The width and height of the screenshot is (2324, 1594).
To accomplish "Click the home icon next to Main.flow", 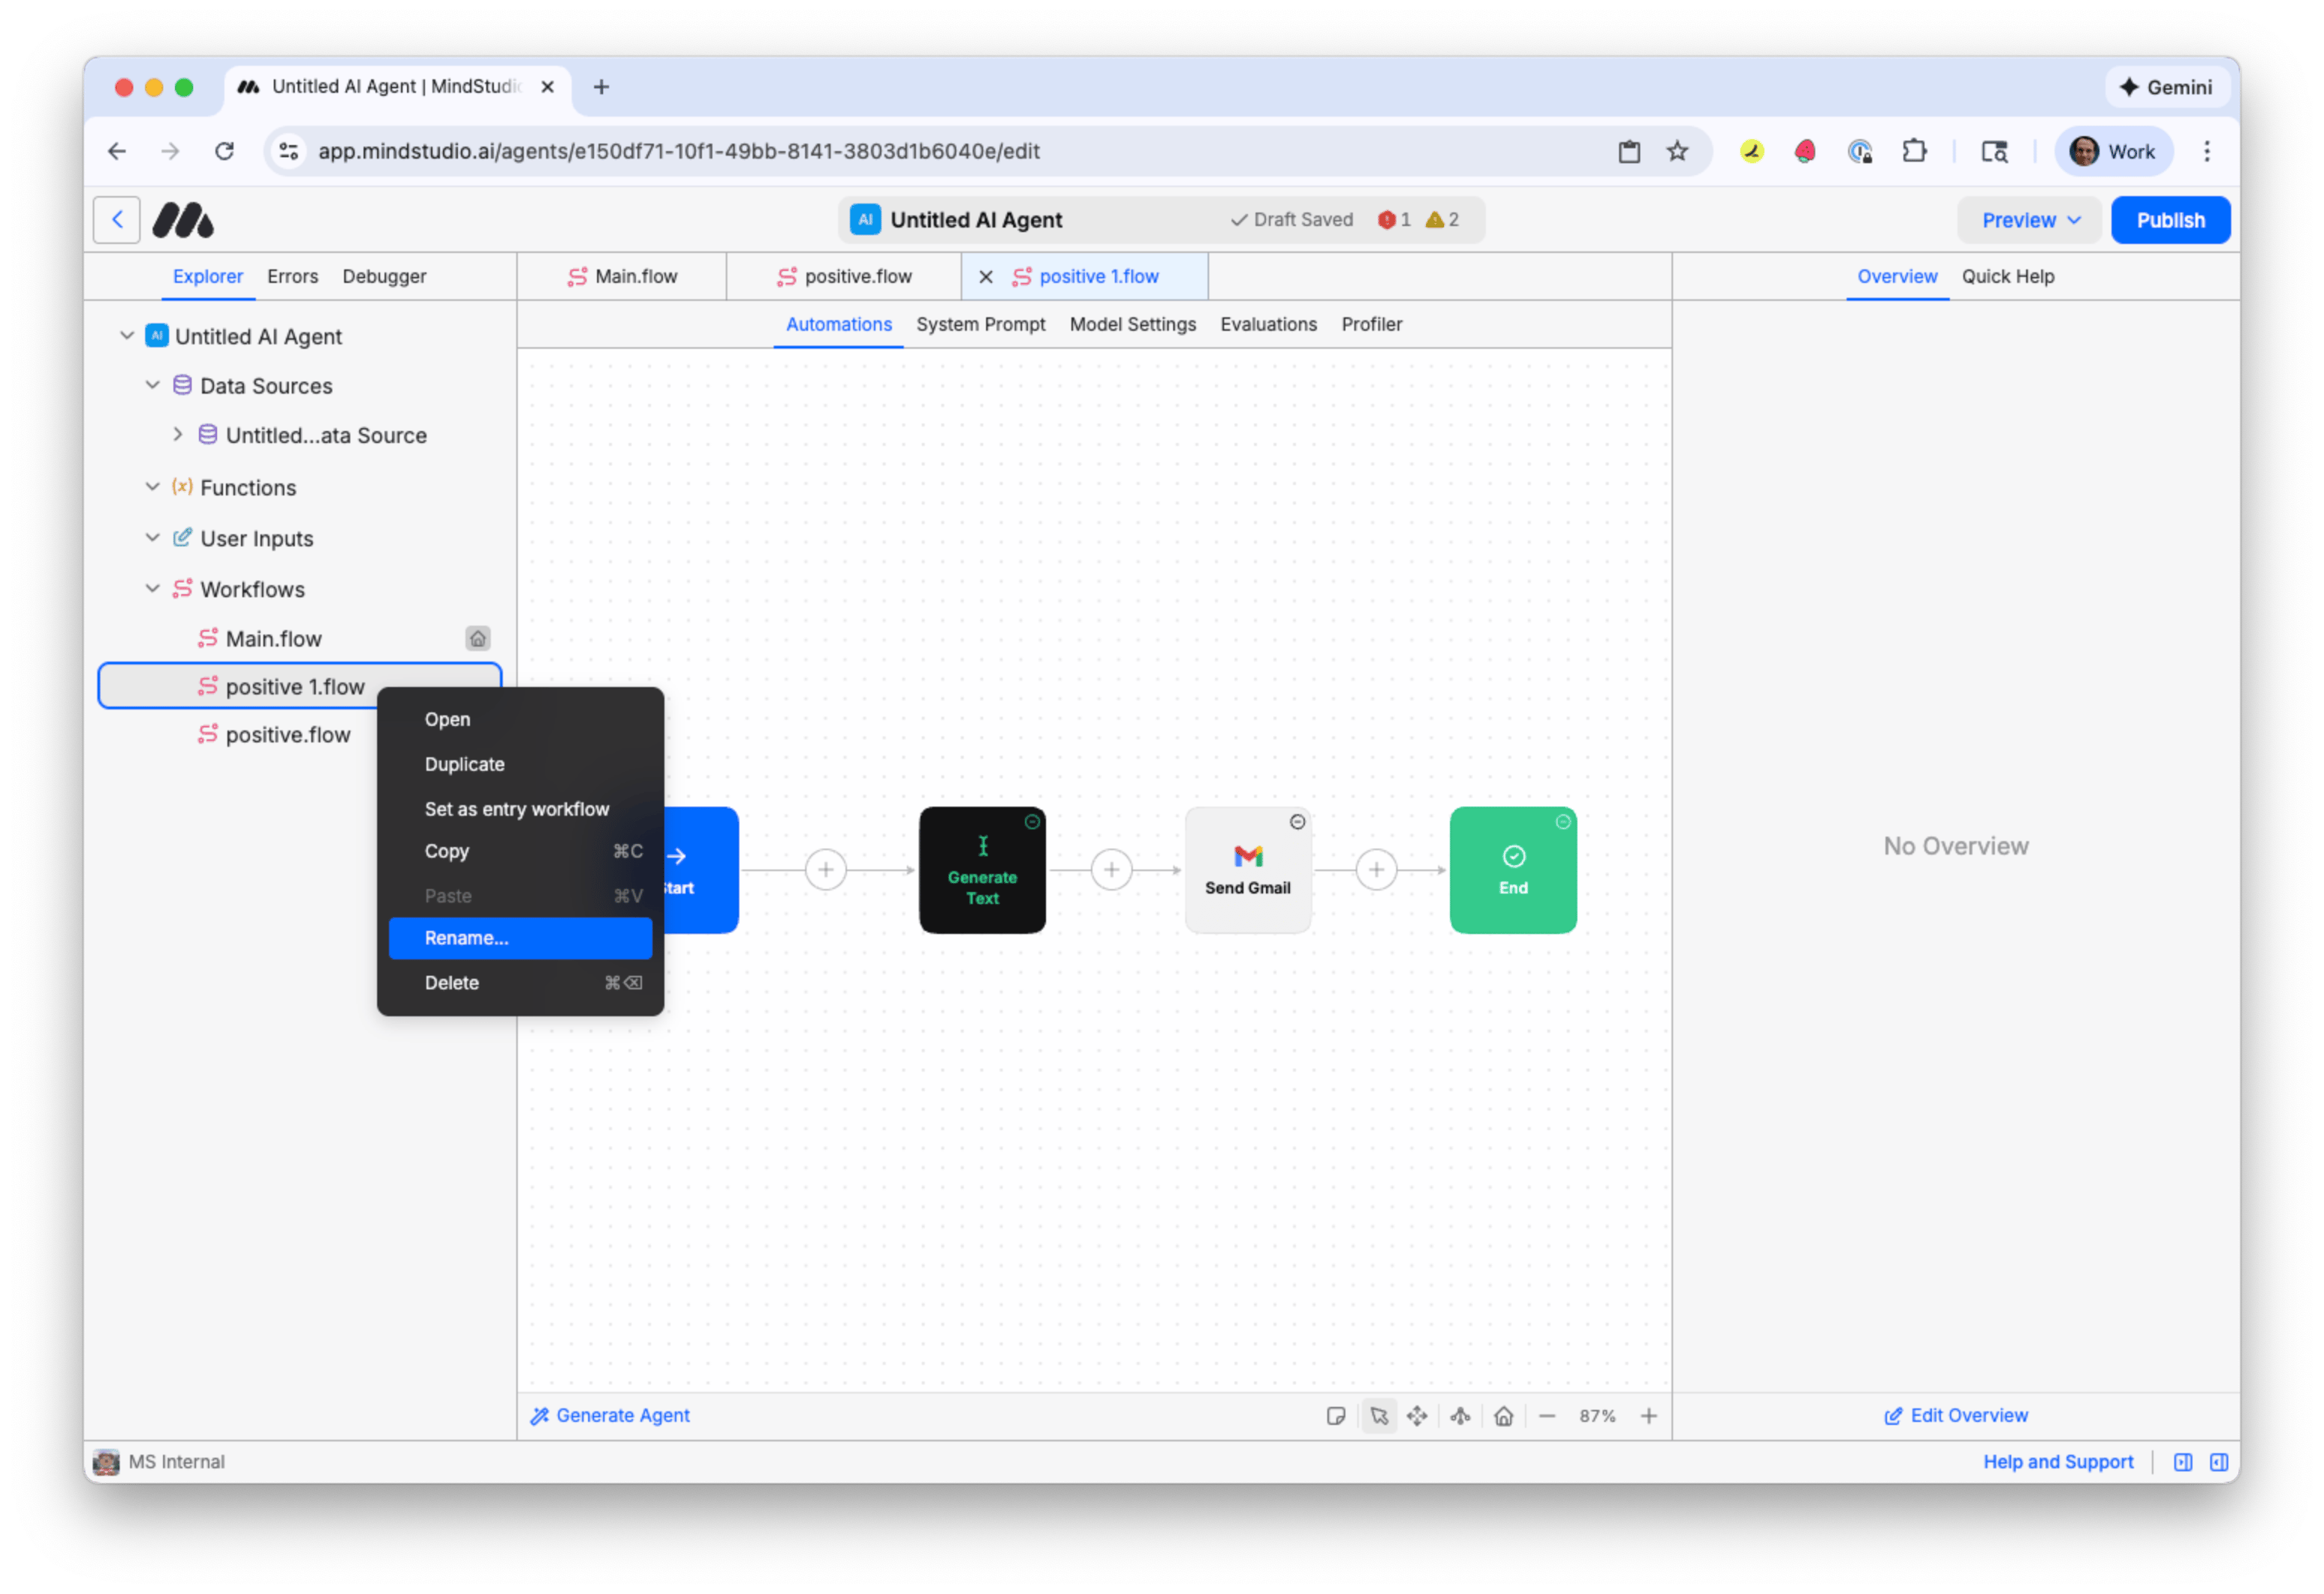I will pos(478,638).
